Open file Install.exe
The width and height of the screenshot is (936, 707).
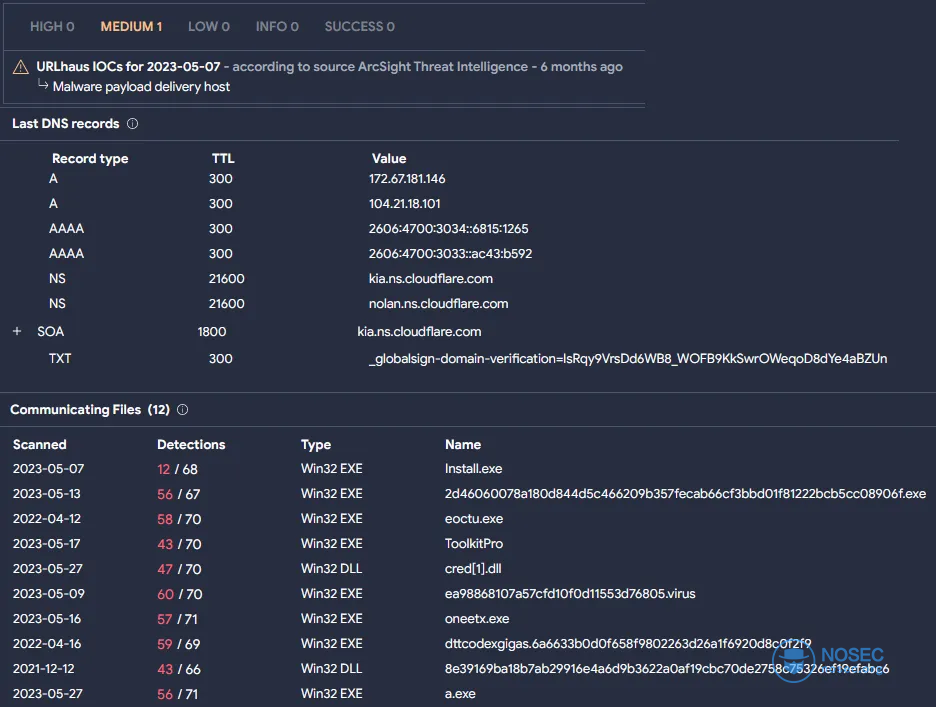[x=473, y=469]
